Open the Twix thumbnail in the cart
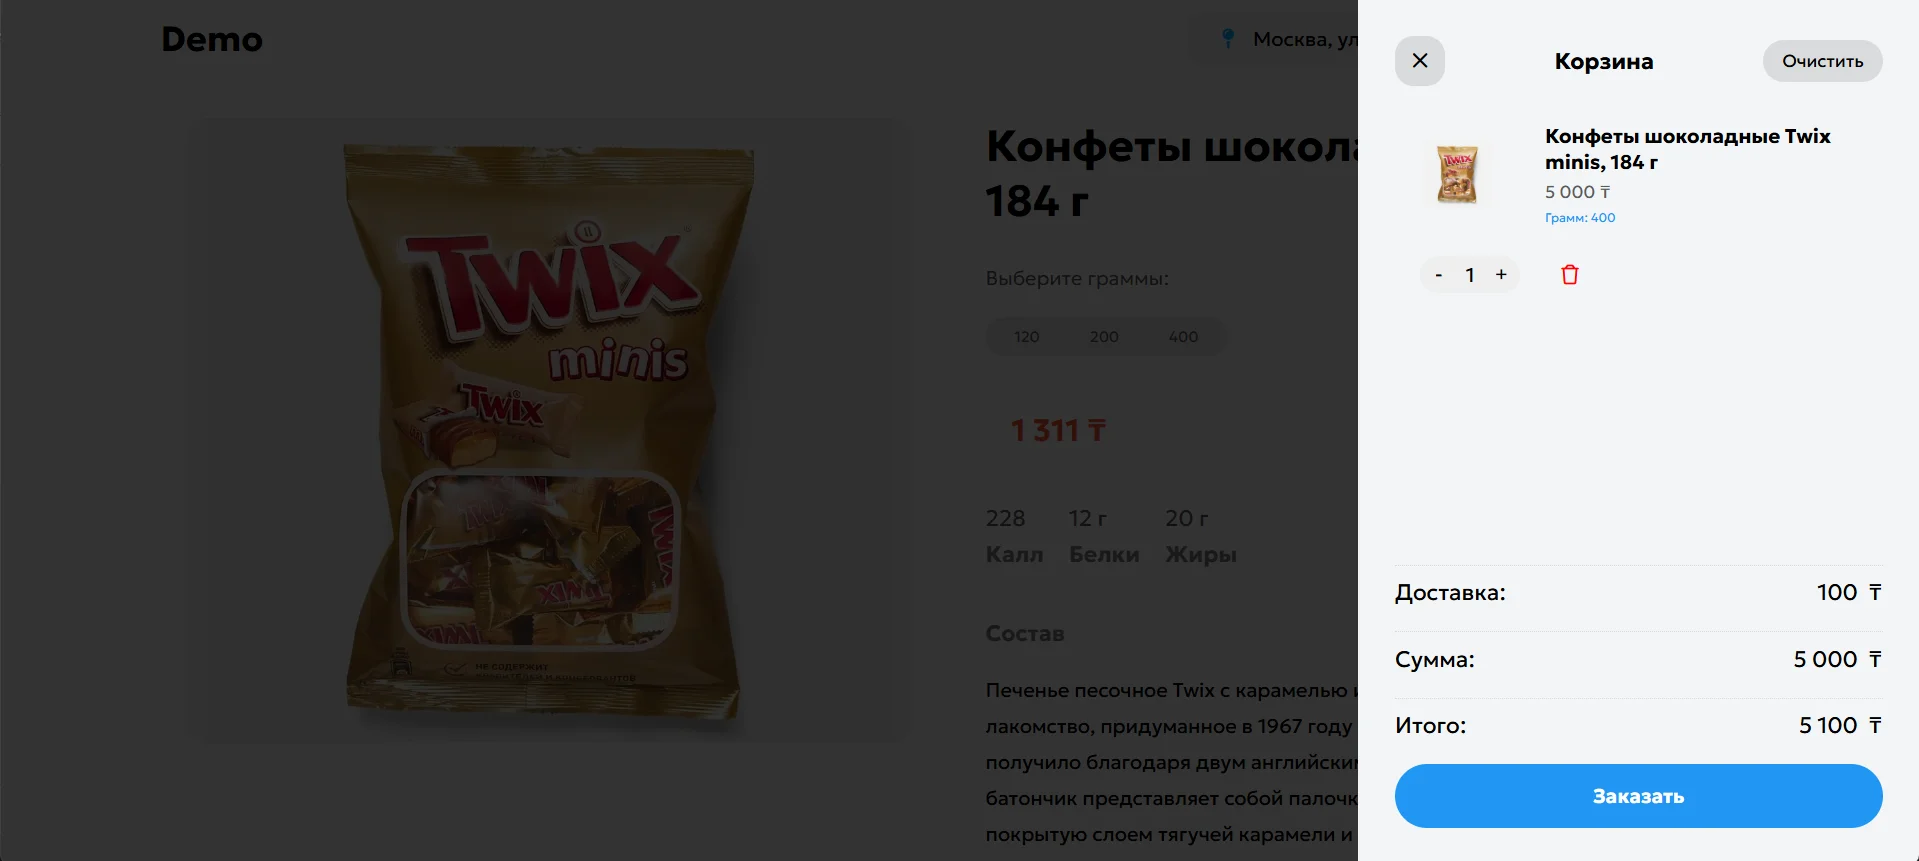 [1457, 174]
